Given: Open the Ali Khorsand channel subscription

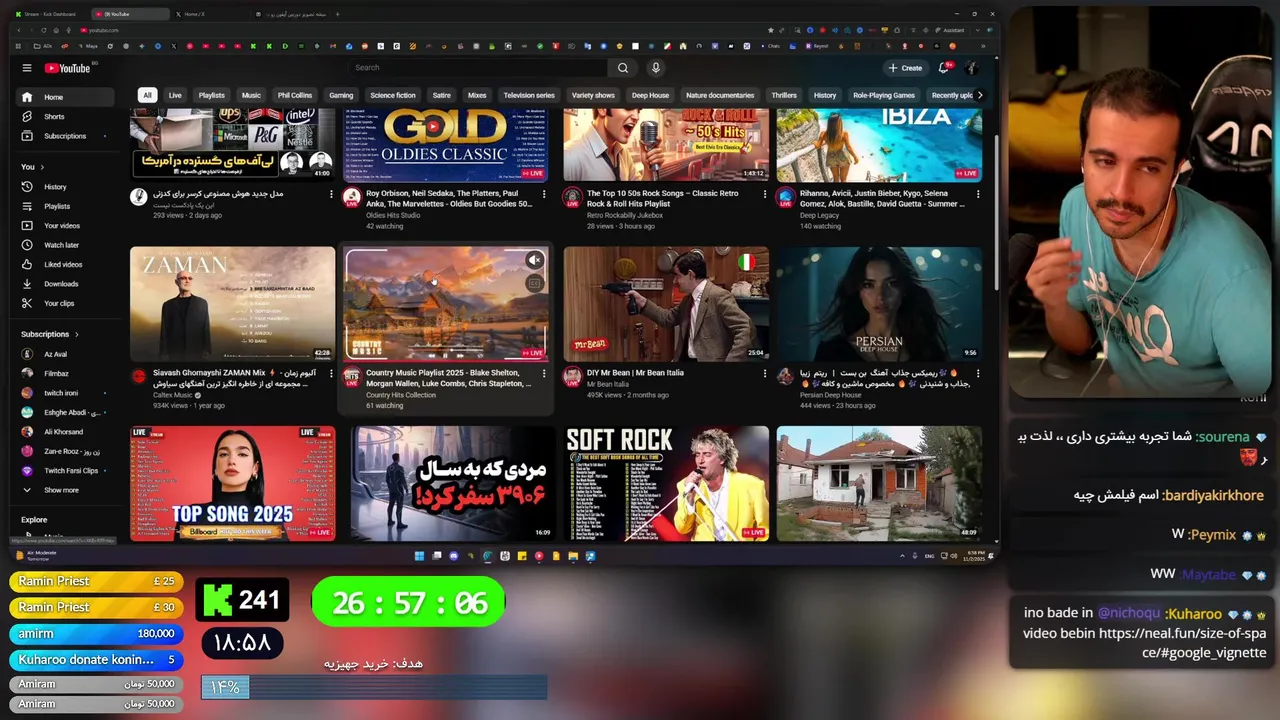Looking at the screenshot, I should [x=67, y=432].
